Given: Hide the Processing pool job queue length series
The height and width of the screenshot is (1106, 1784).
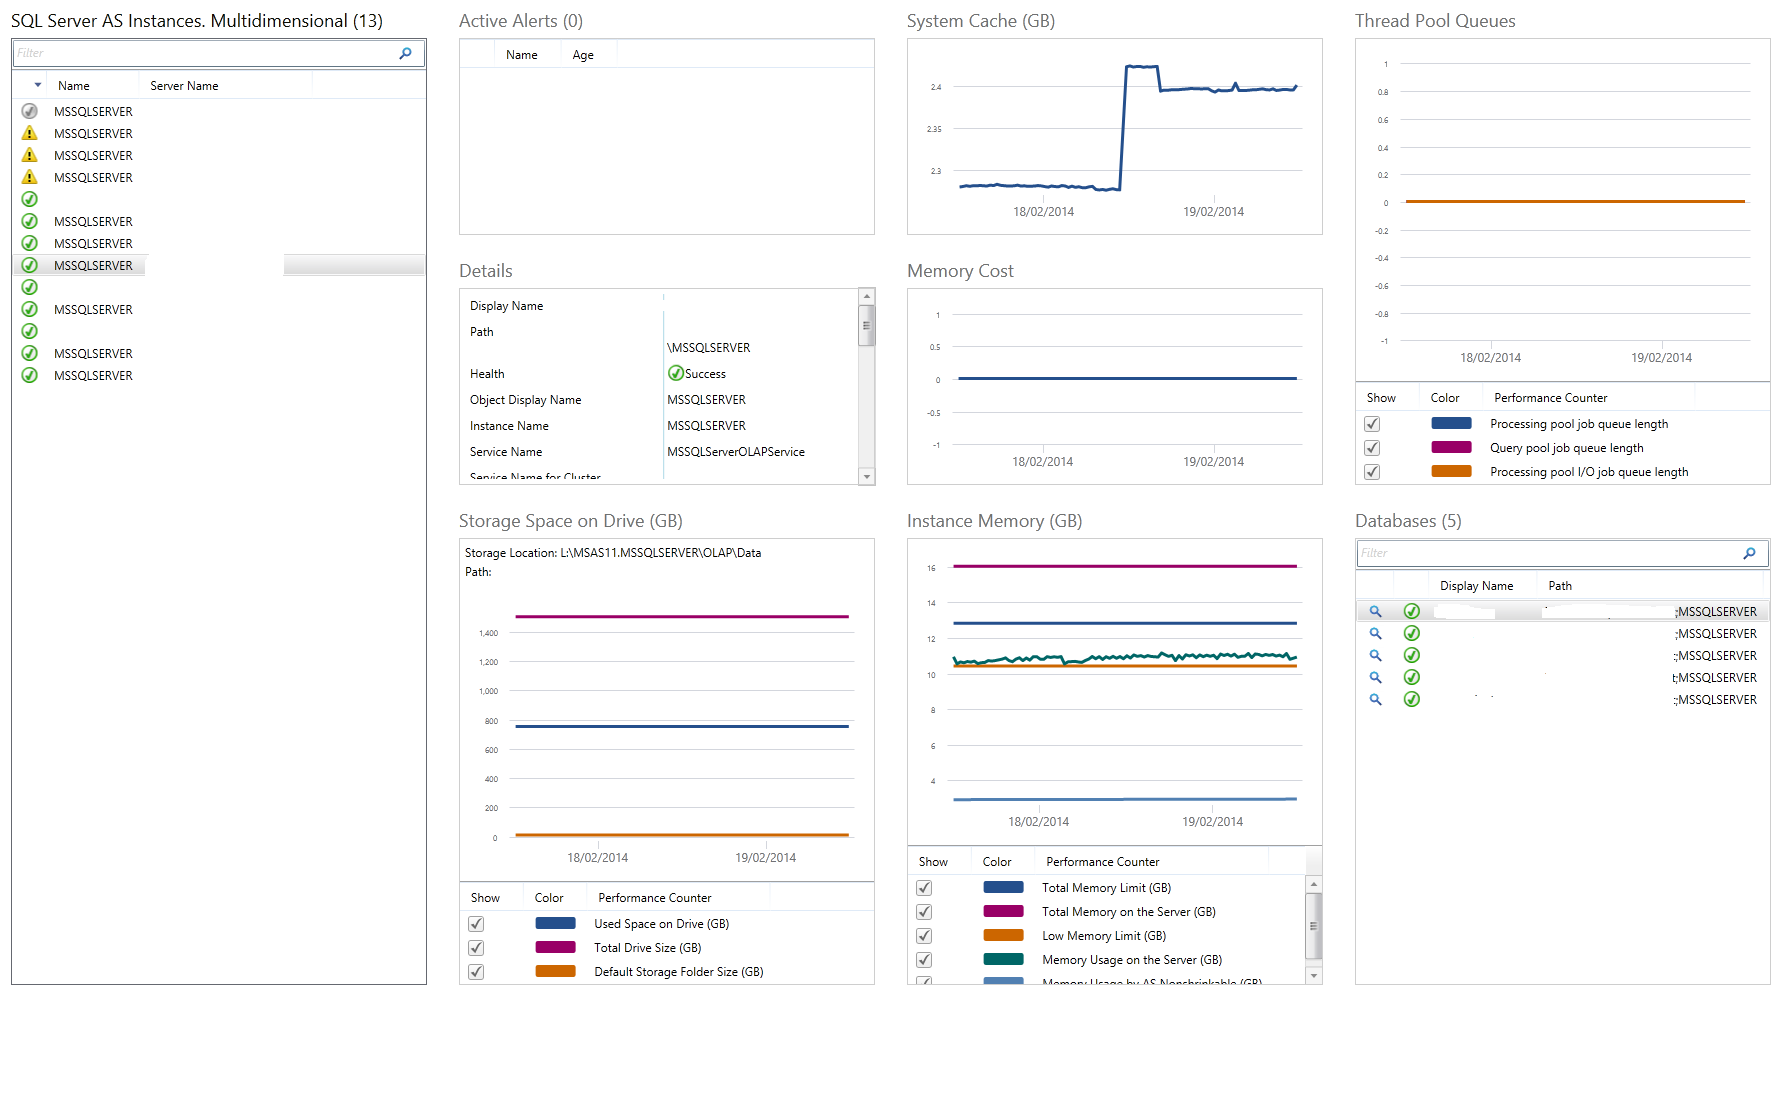Looking at the screenshot, I should click(1372, 424).
